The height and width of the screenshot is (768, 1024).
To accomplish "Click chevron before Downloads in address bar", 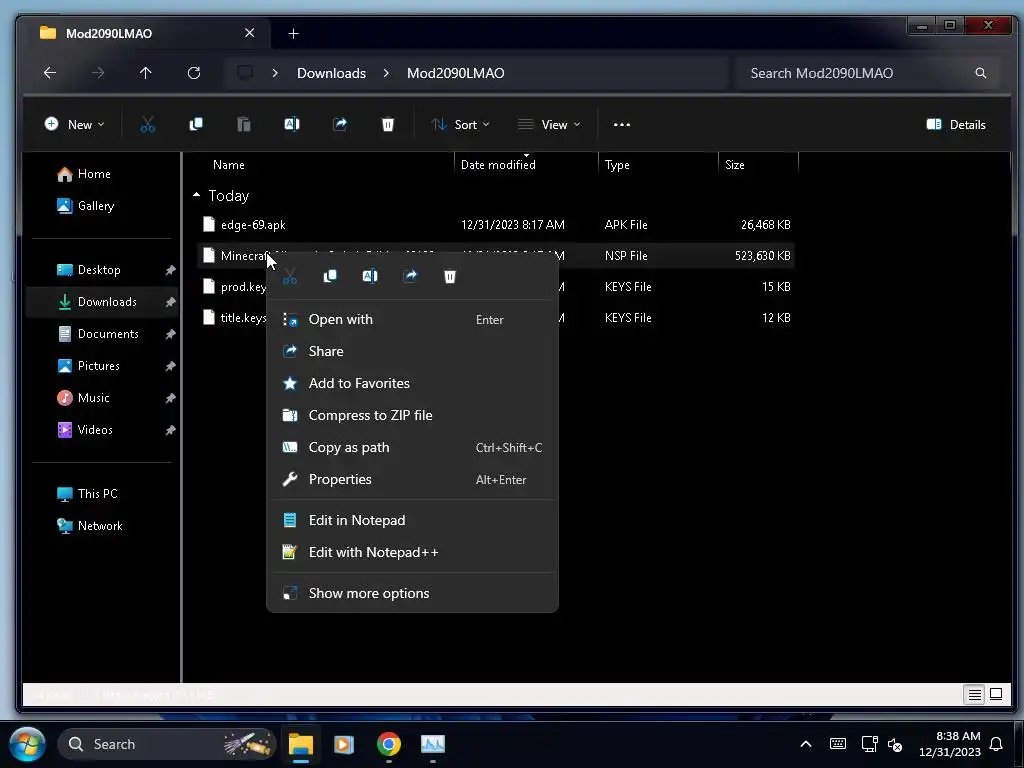I will pos(275,73).
